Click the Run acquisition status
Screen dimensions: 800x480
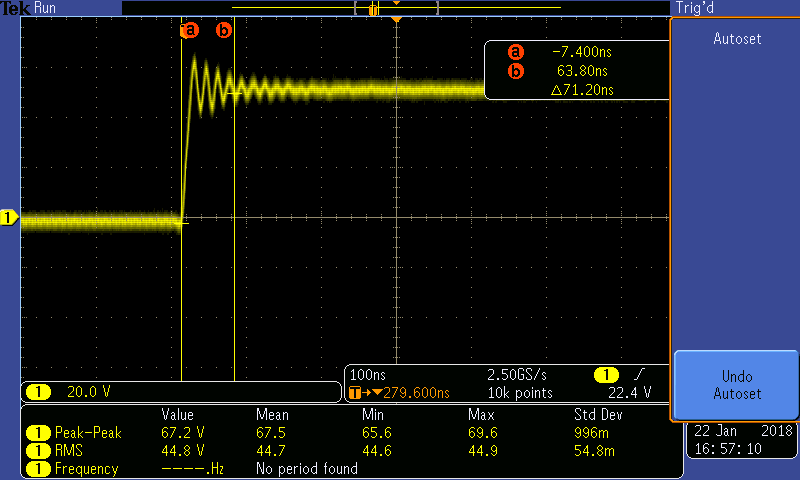click(x=45, y=8)
